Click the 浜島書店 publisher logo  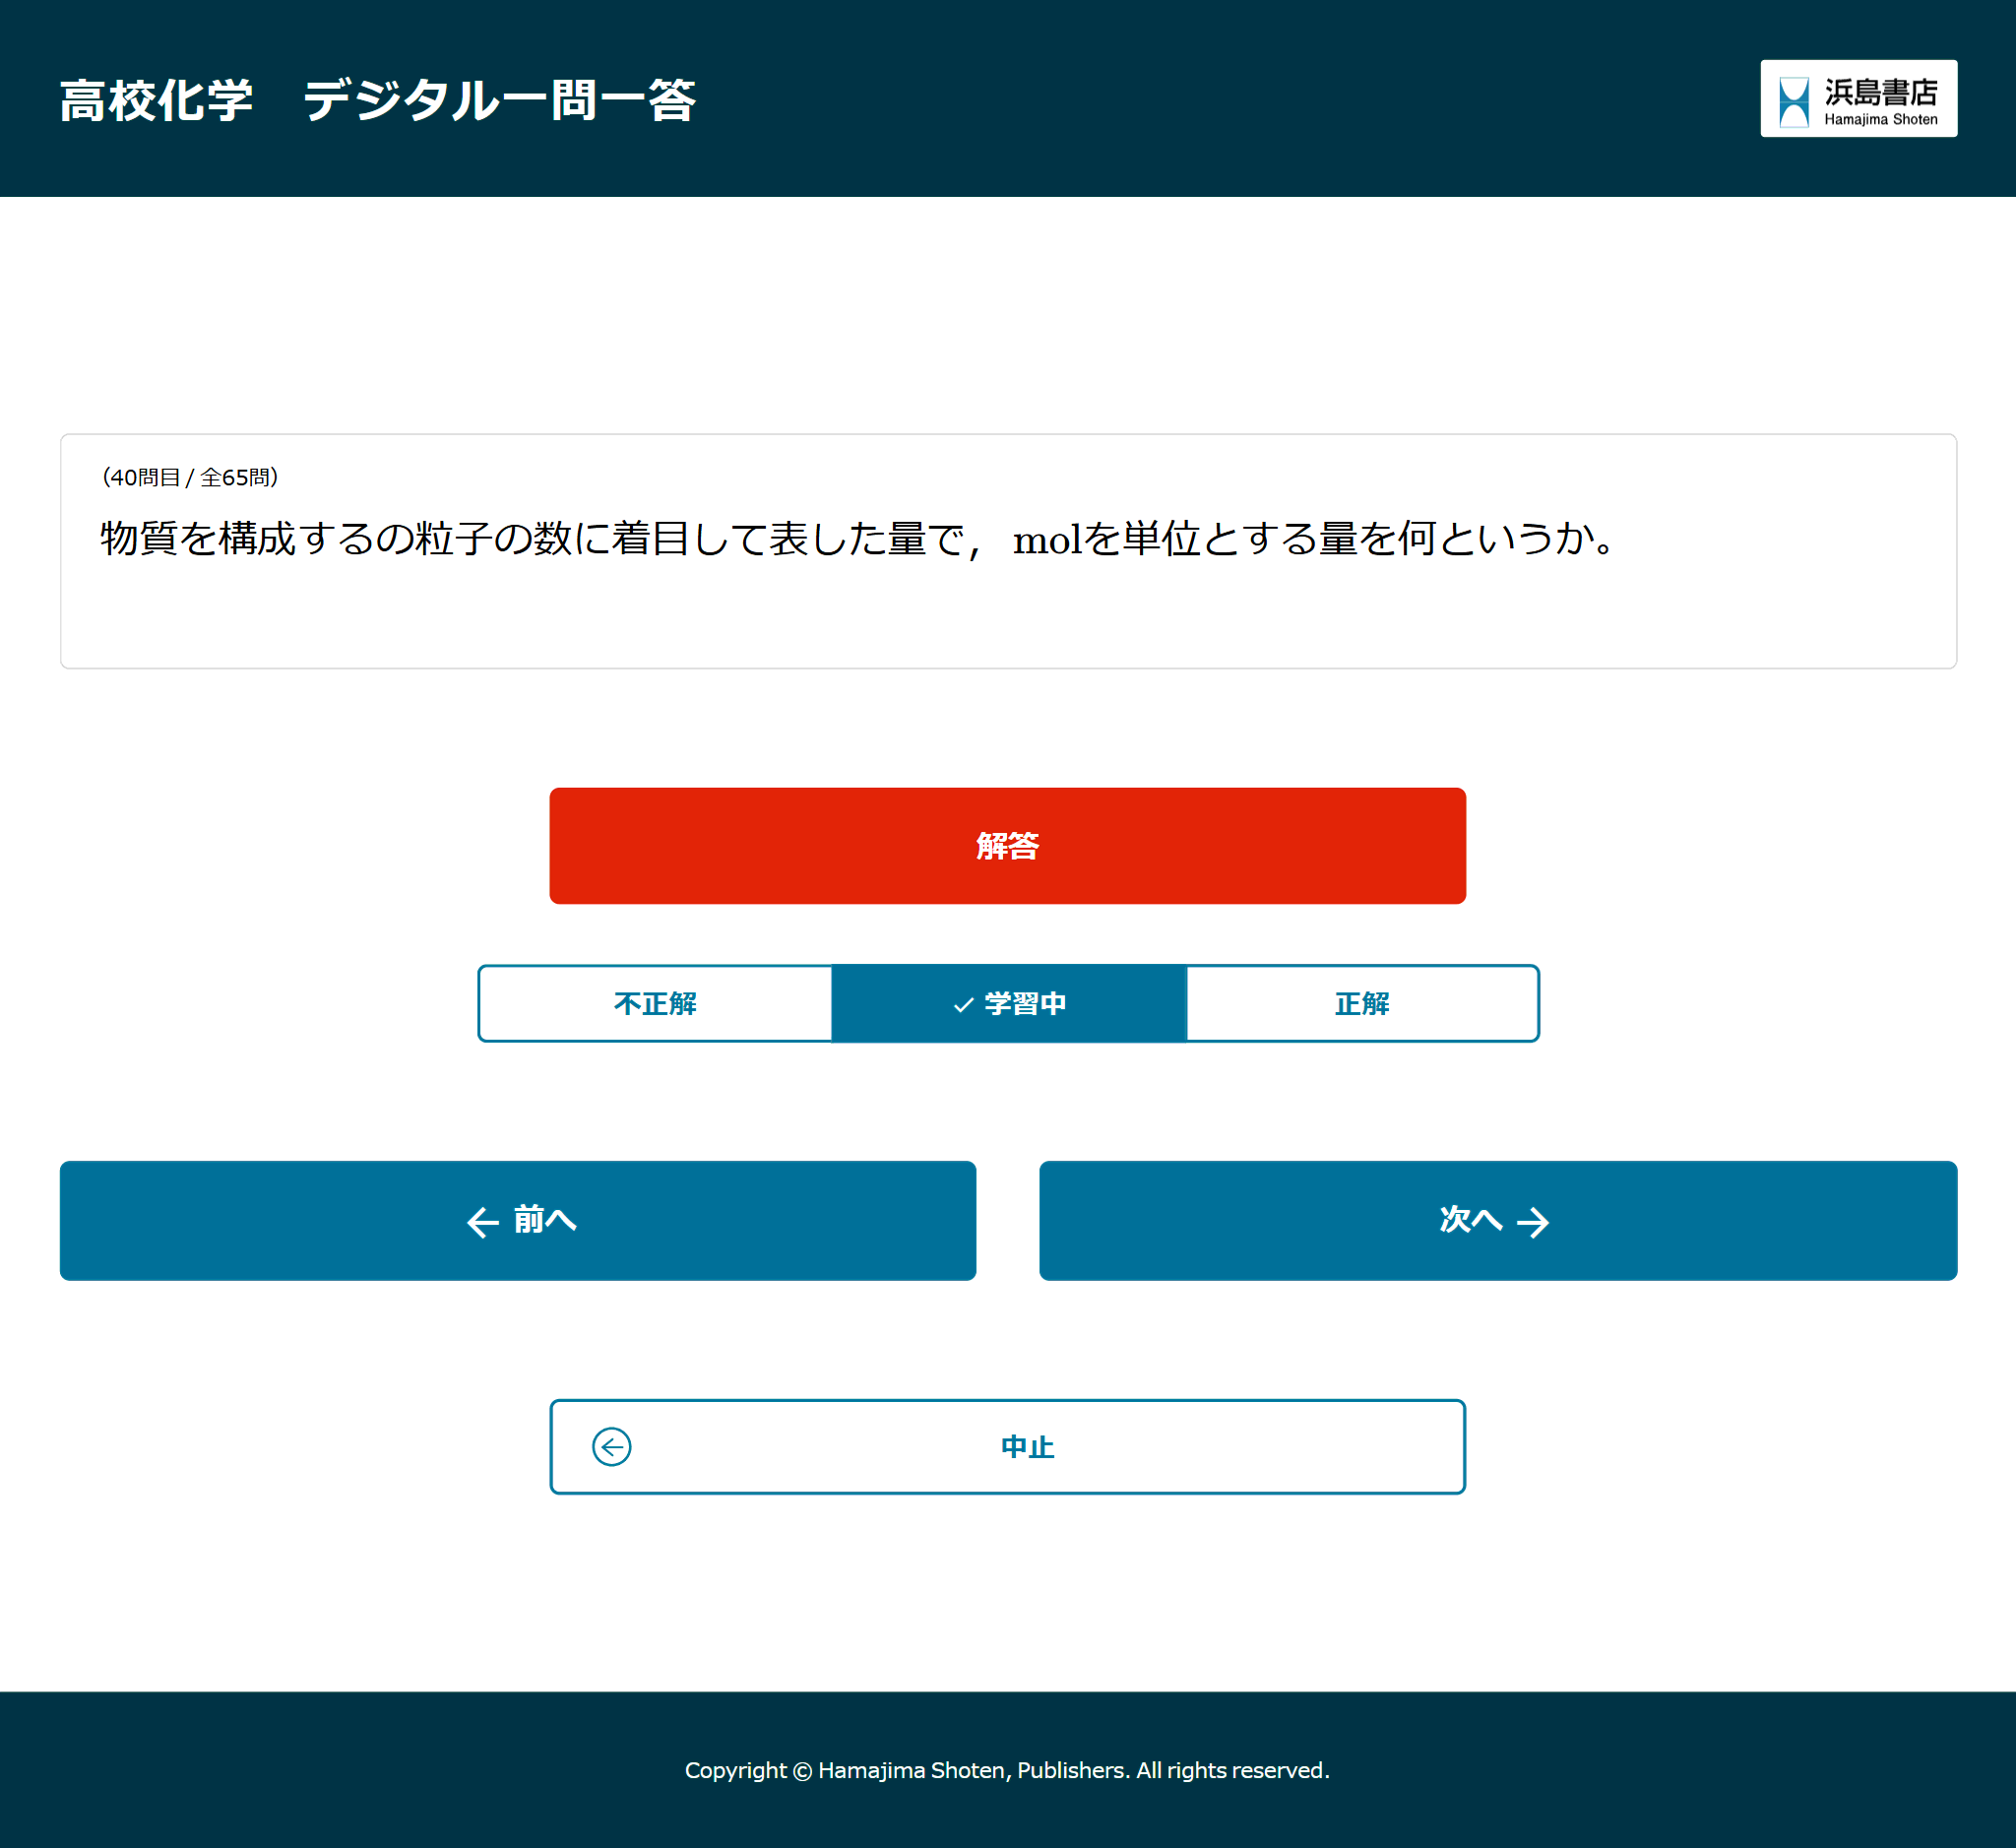click(1858, 98)
